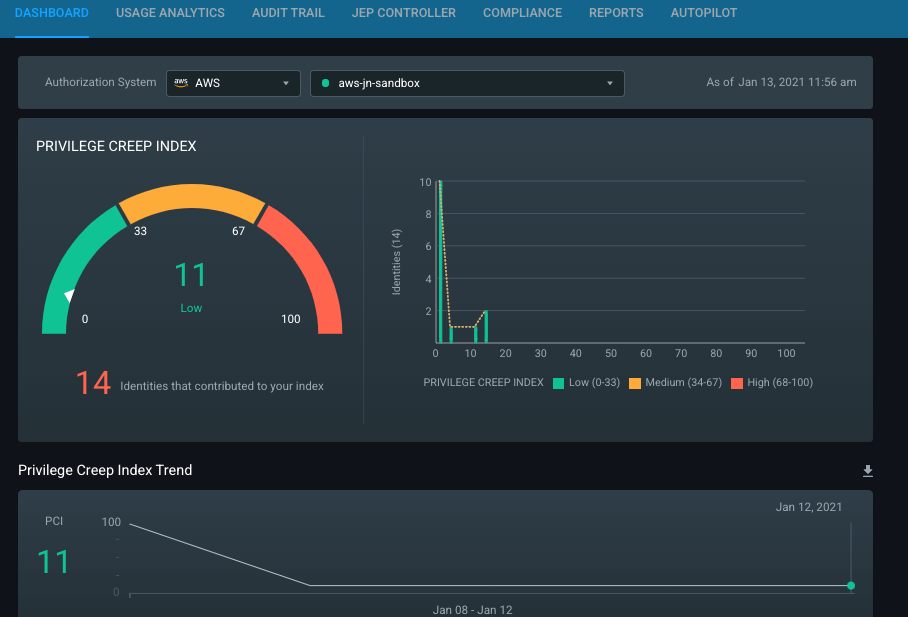The image size is (908, 617).
Task: Go to the JEP Controller tab
Action: (403, 13)
